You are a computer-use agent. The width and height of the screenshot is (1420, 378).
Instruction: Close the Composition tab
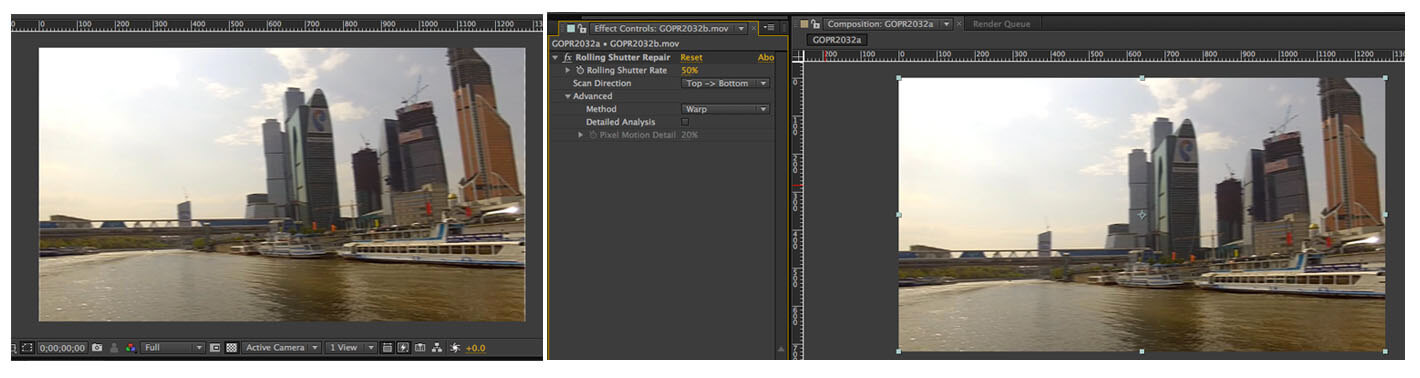point(959,24)
